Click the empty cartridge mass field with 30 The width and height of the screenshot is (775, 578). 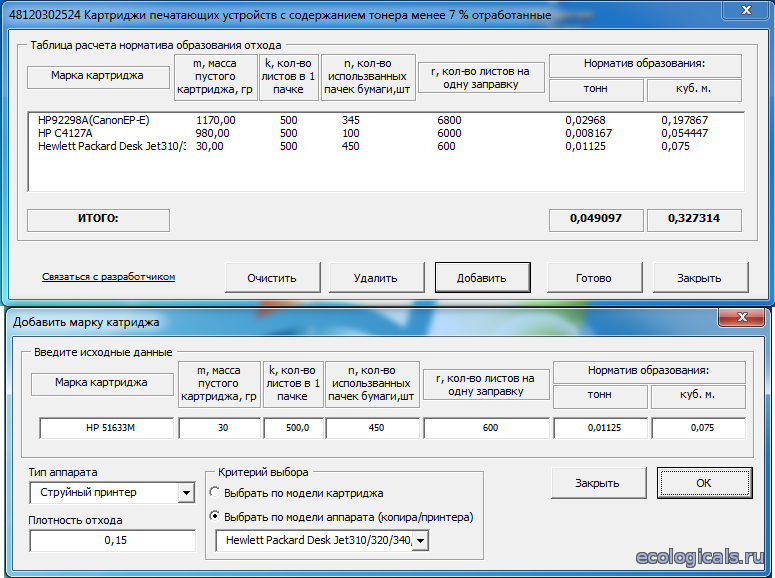click(x=219, y=428)
